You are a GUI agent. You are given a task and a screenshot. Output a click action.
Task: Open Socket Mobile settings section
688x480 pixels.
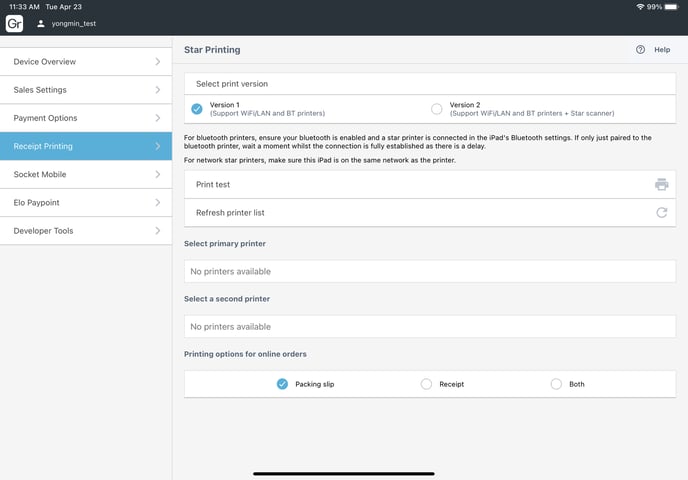point(85,174)
